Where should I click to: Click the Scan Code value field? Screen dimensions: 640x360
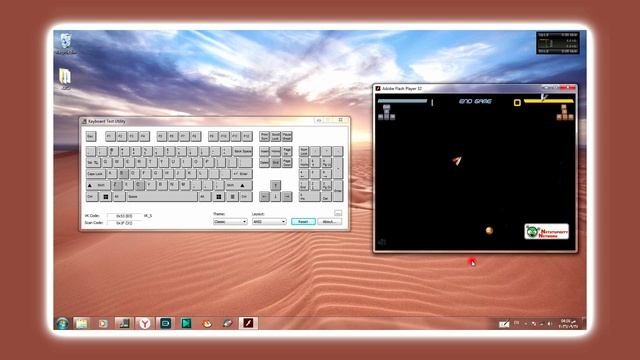(124, 223)
